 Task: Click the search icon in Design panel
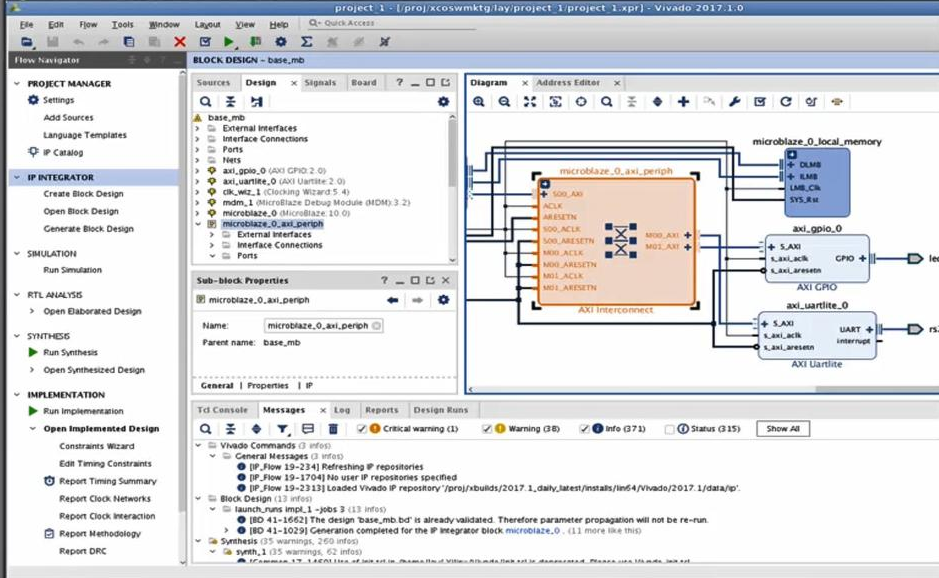coord(205,102)
